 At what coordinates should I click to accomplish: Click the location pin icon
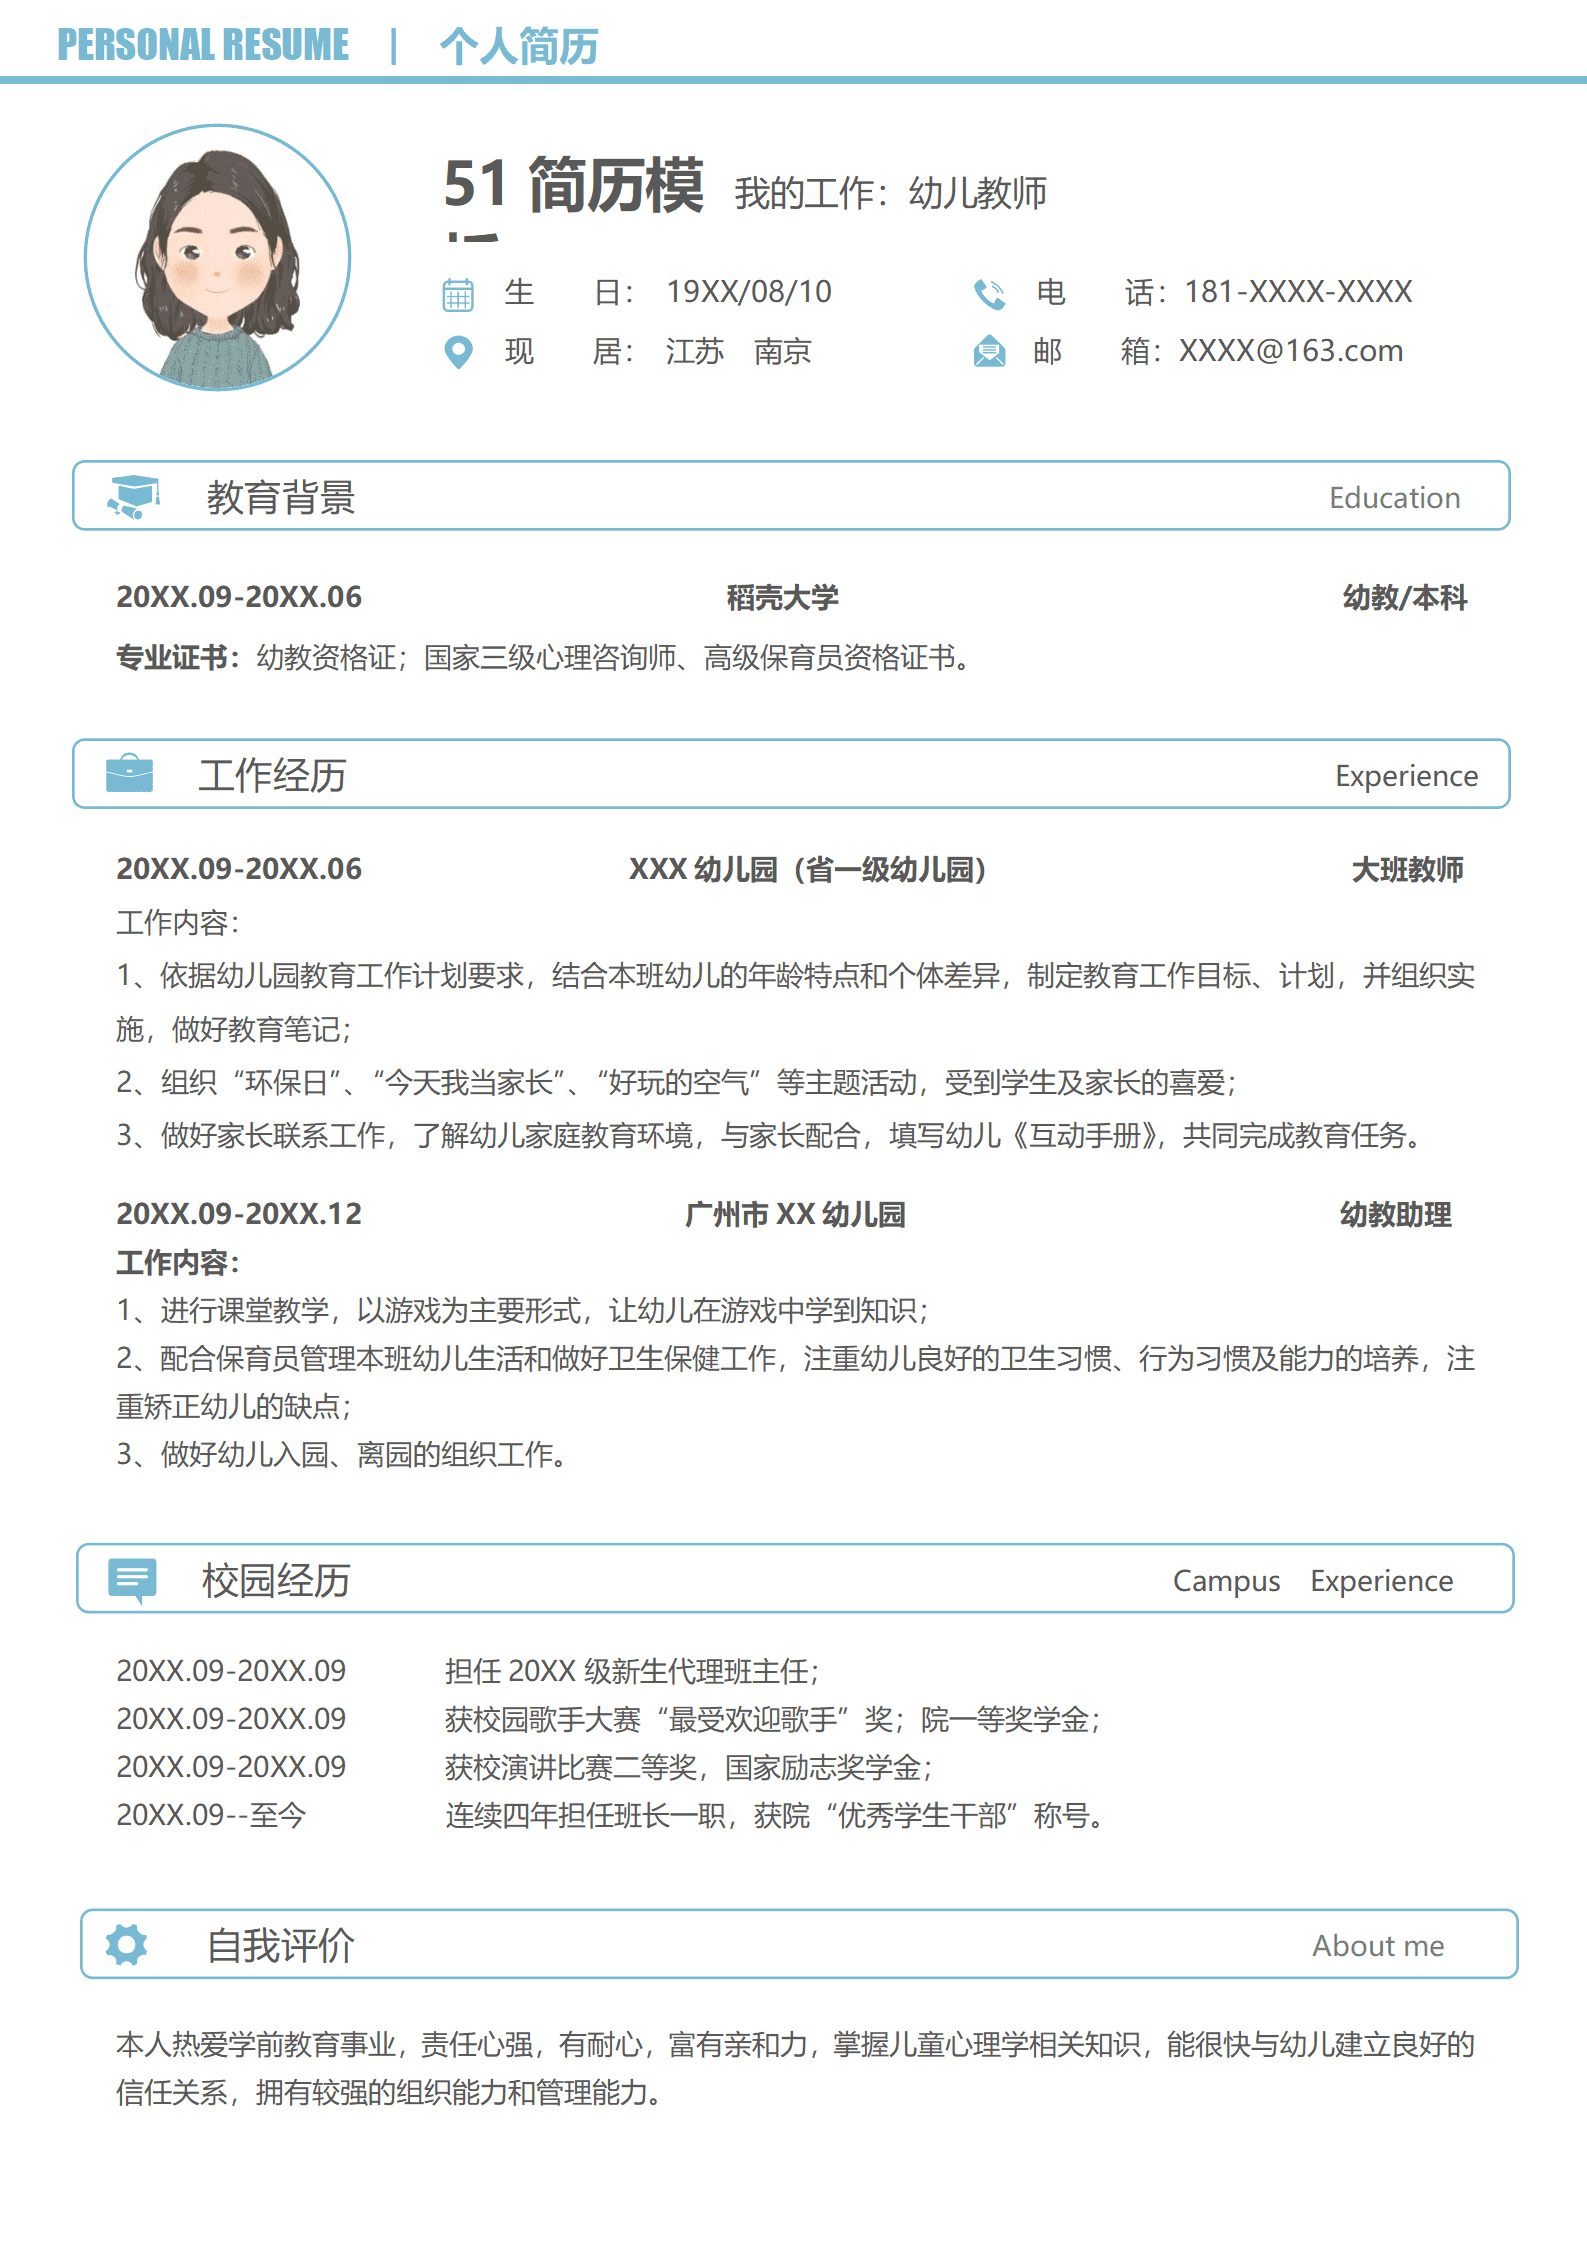click(458, 352)
